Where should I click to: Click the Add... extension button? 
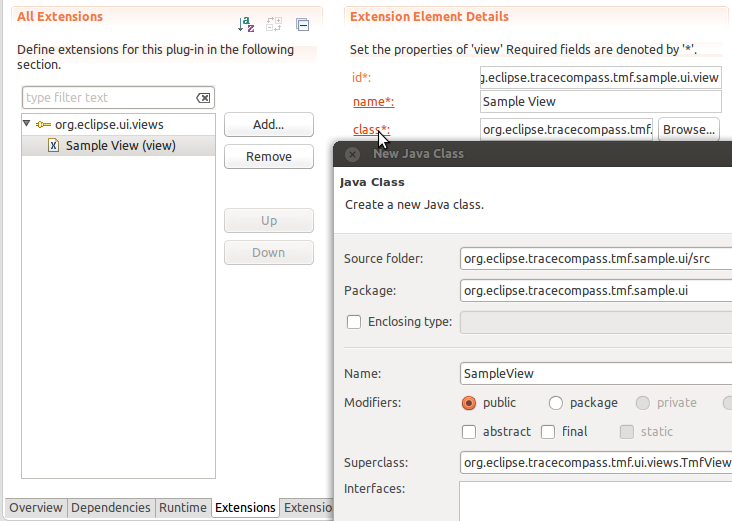click(x=268, y=125)
